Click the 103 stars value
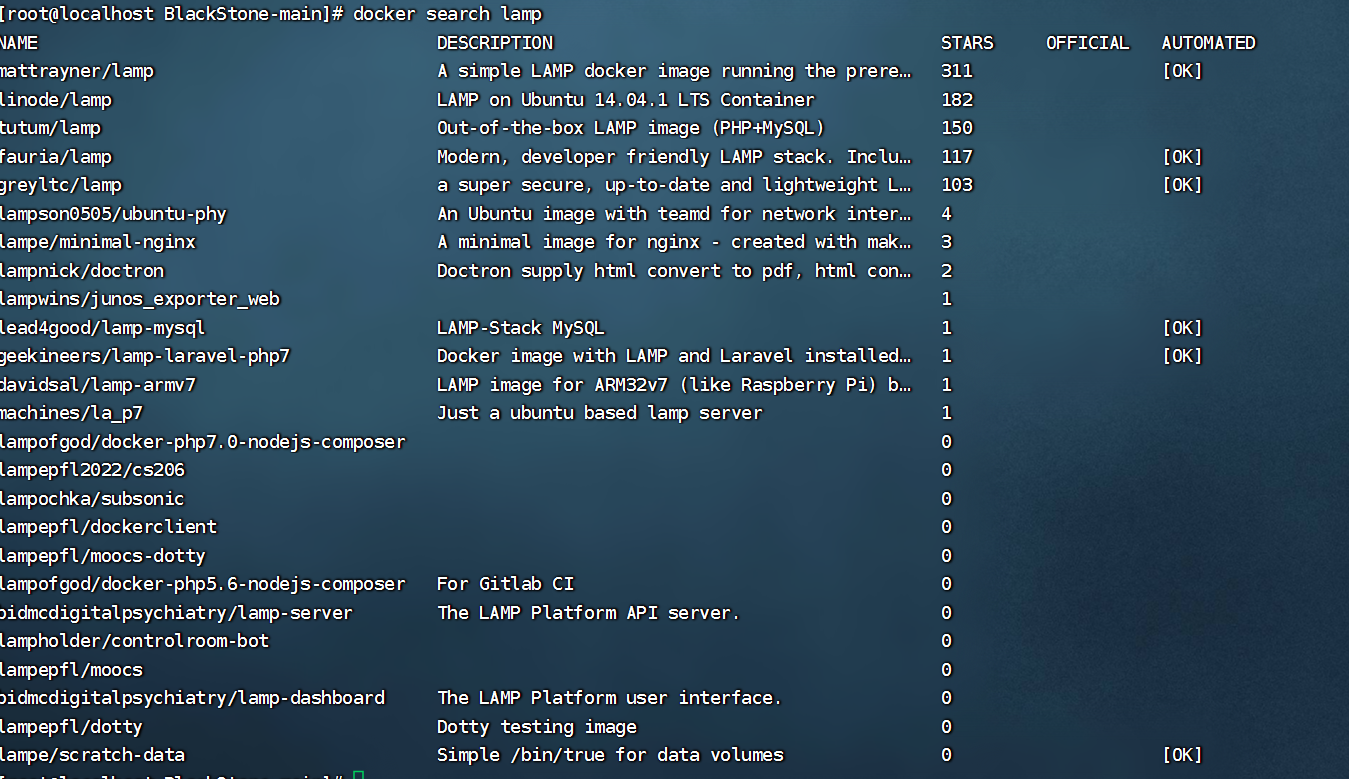This screenshot has height=779, width=1349. [x=957, y=185]
